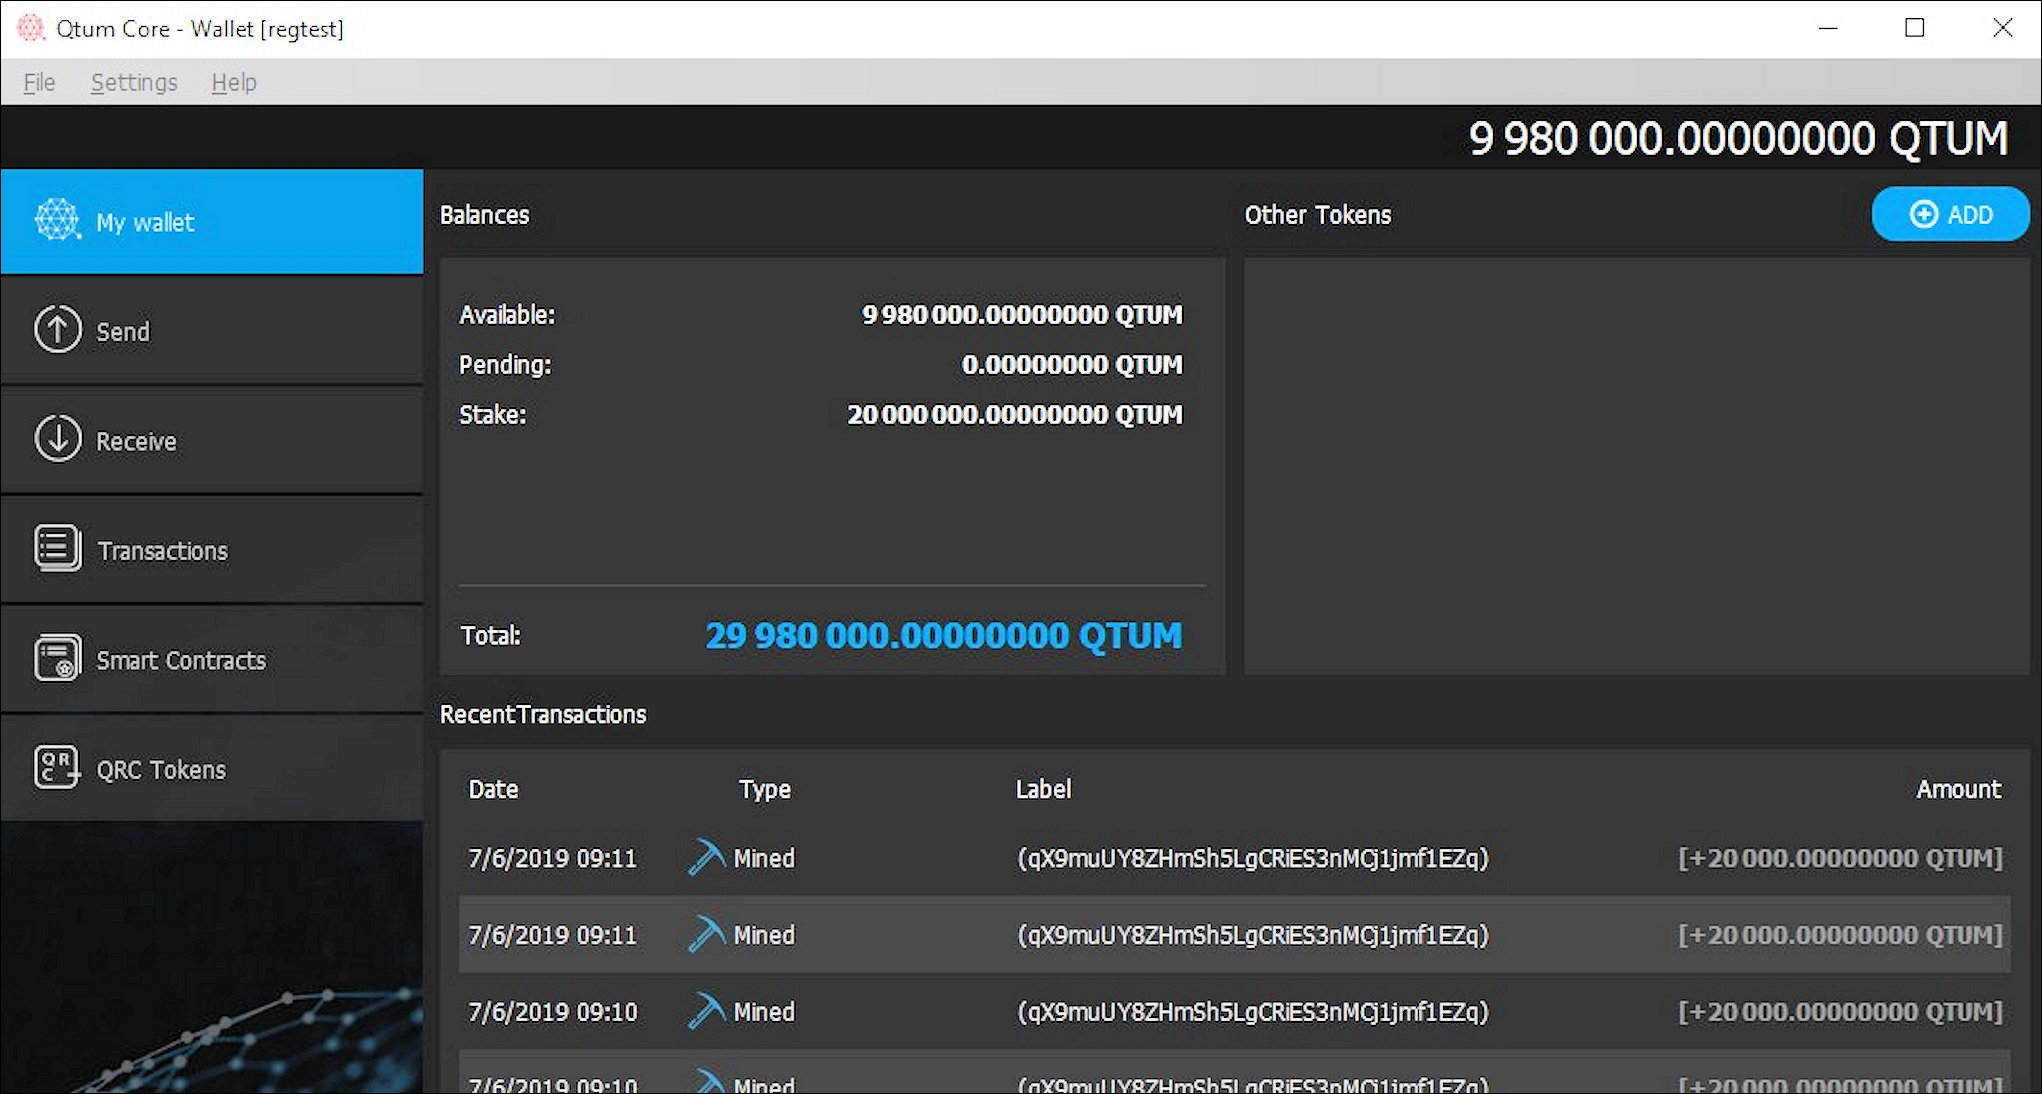This screenshot has width=2042, height=1094.
Task: Open the Settings menu
Action: (x=130, y=82)
